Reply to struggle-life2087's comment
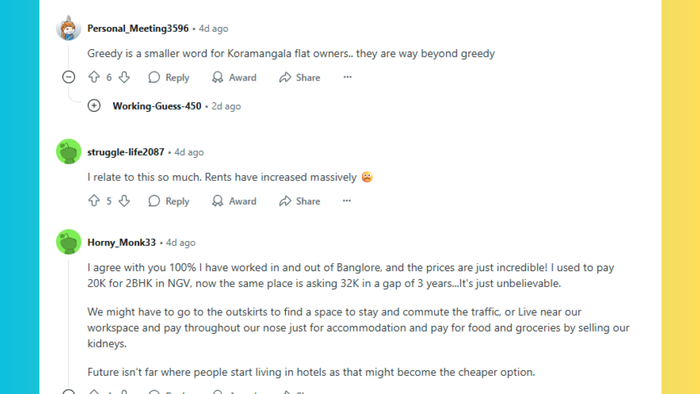700x394 pixels. 169,201
